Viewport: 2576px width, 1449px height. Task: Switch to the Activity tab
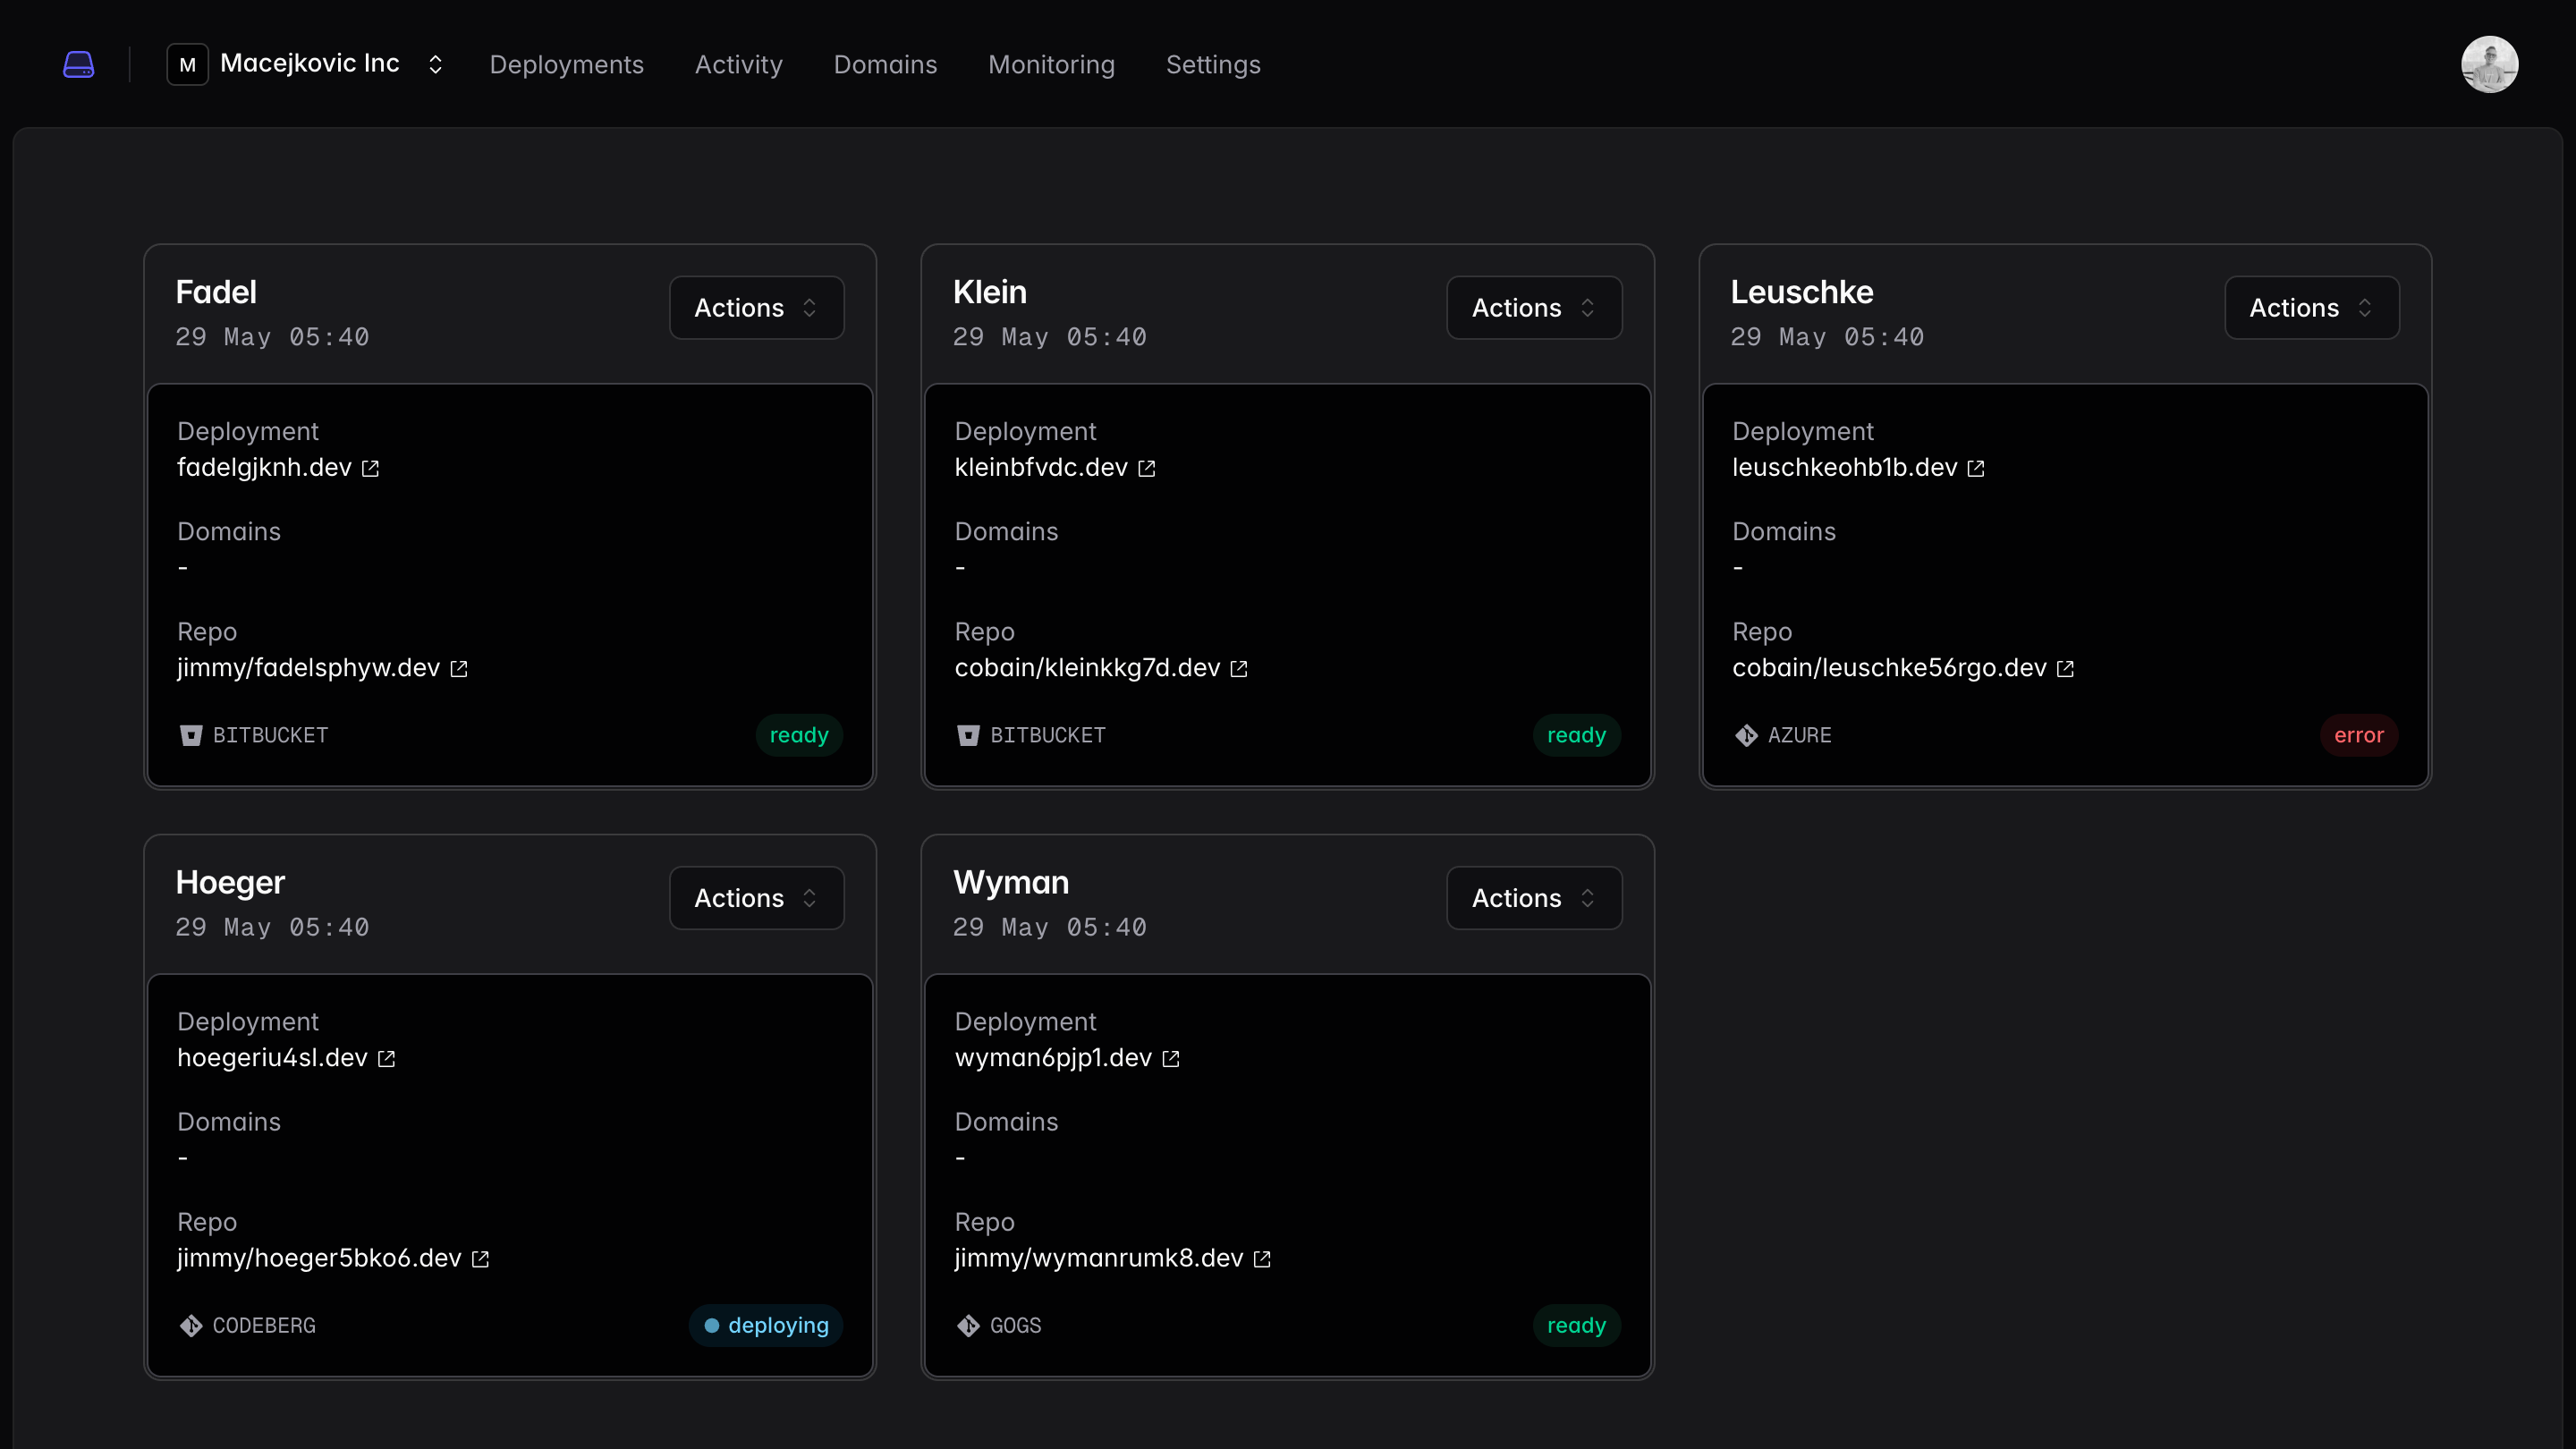(738, 65)
